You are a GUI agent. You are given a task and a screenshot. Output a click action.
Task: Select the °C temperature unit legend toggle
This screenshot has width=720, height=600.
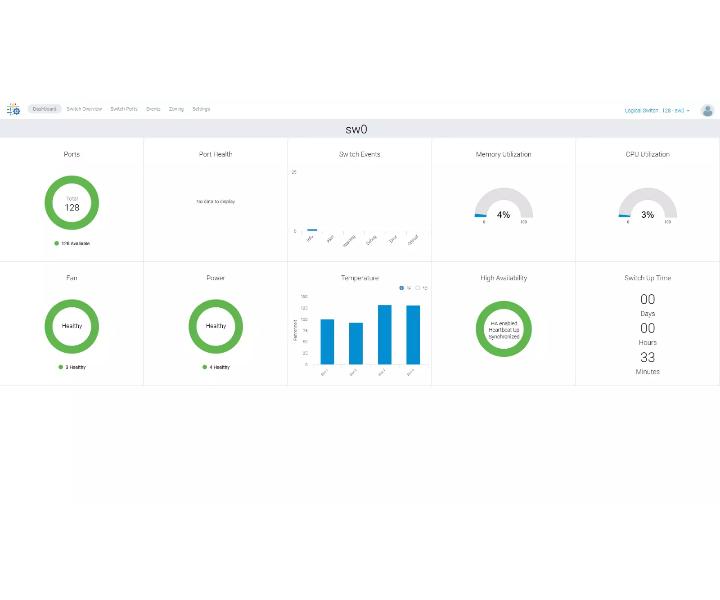422,288
